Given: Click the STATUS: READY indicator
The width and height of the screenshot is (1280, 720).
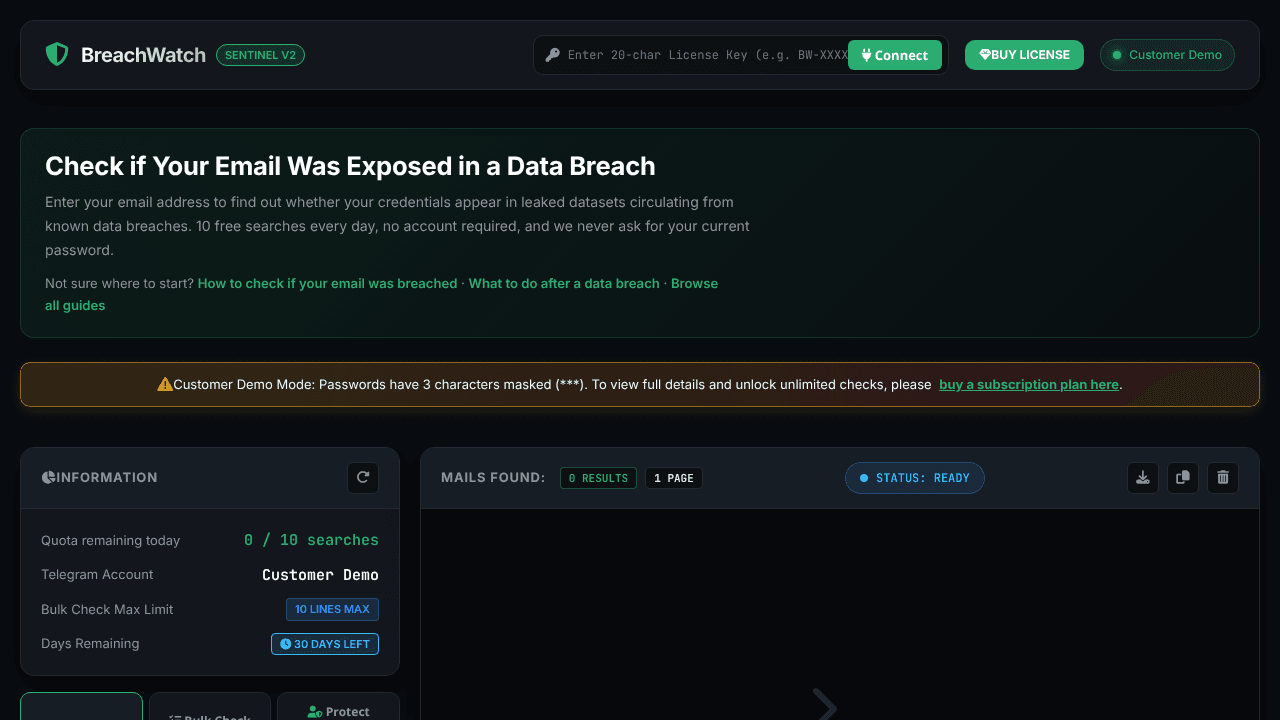Looking at the screenshot, I should [x=915, y=478].
